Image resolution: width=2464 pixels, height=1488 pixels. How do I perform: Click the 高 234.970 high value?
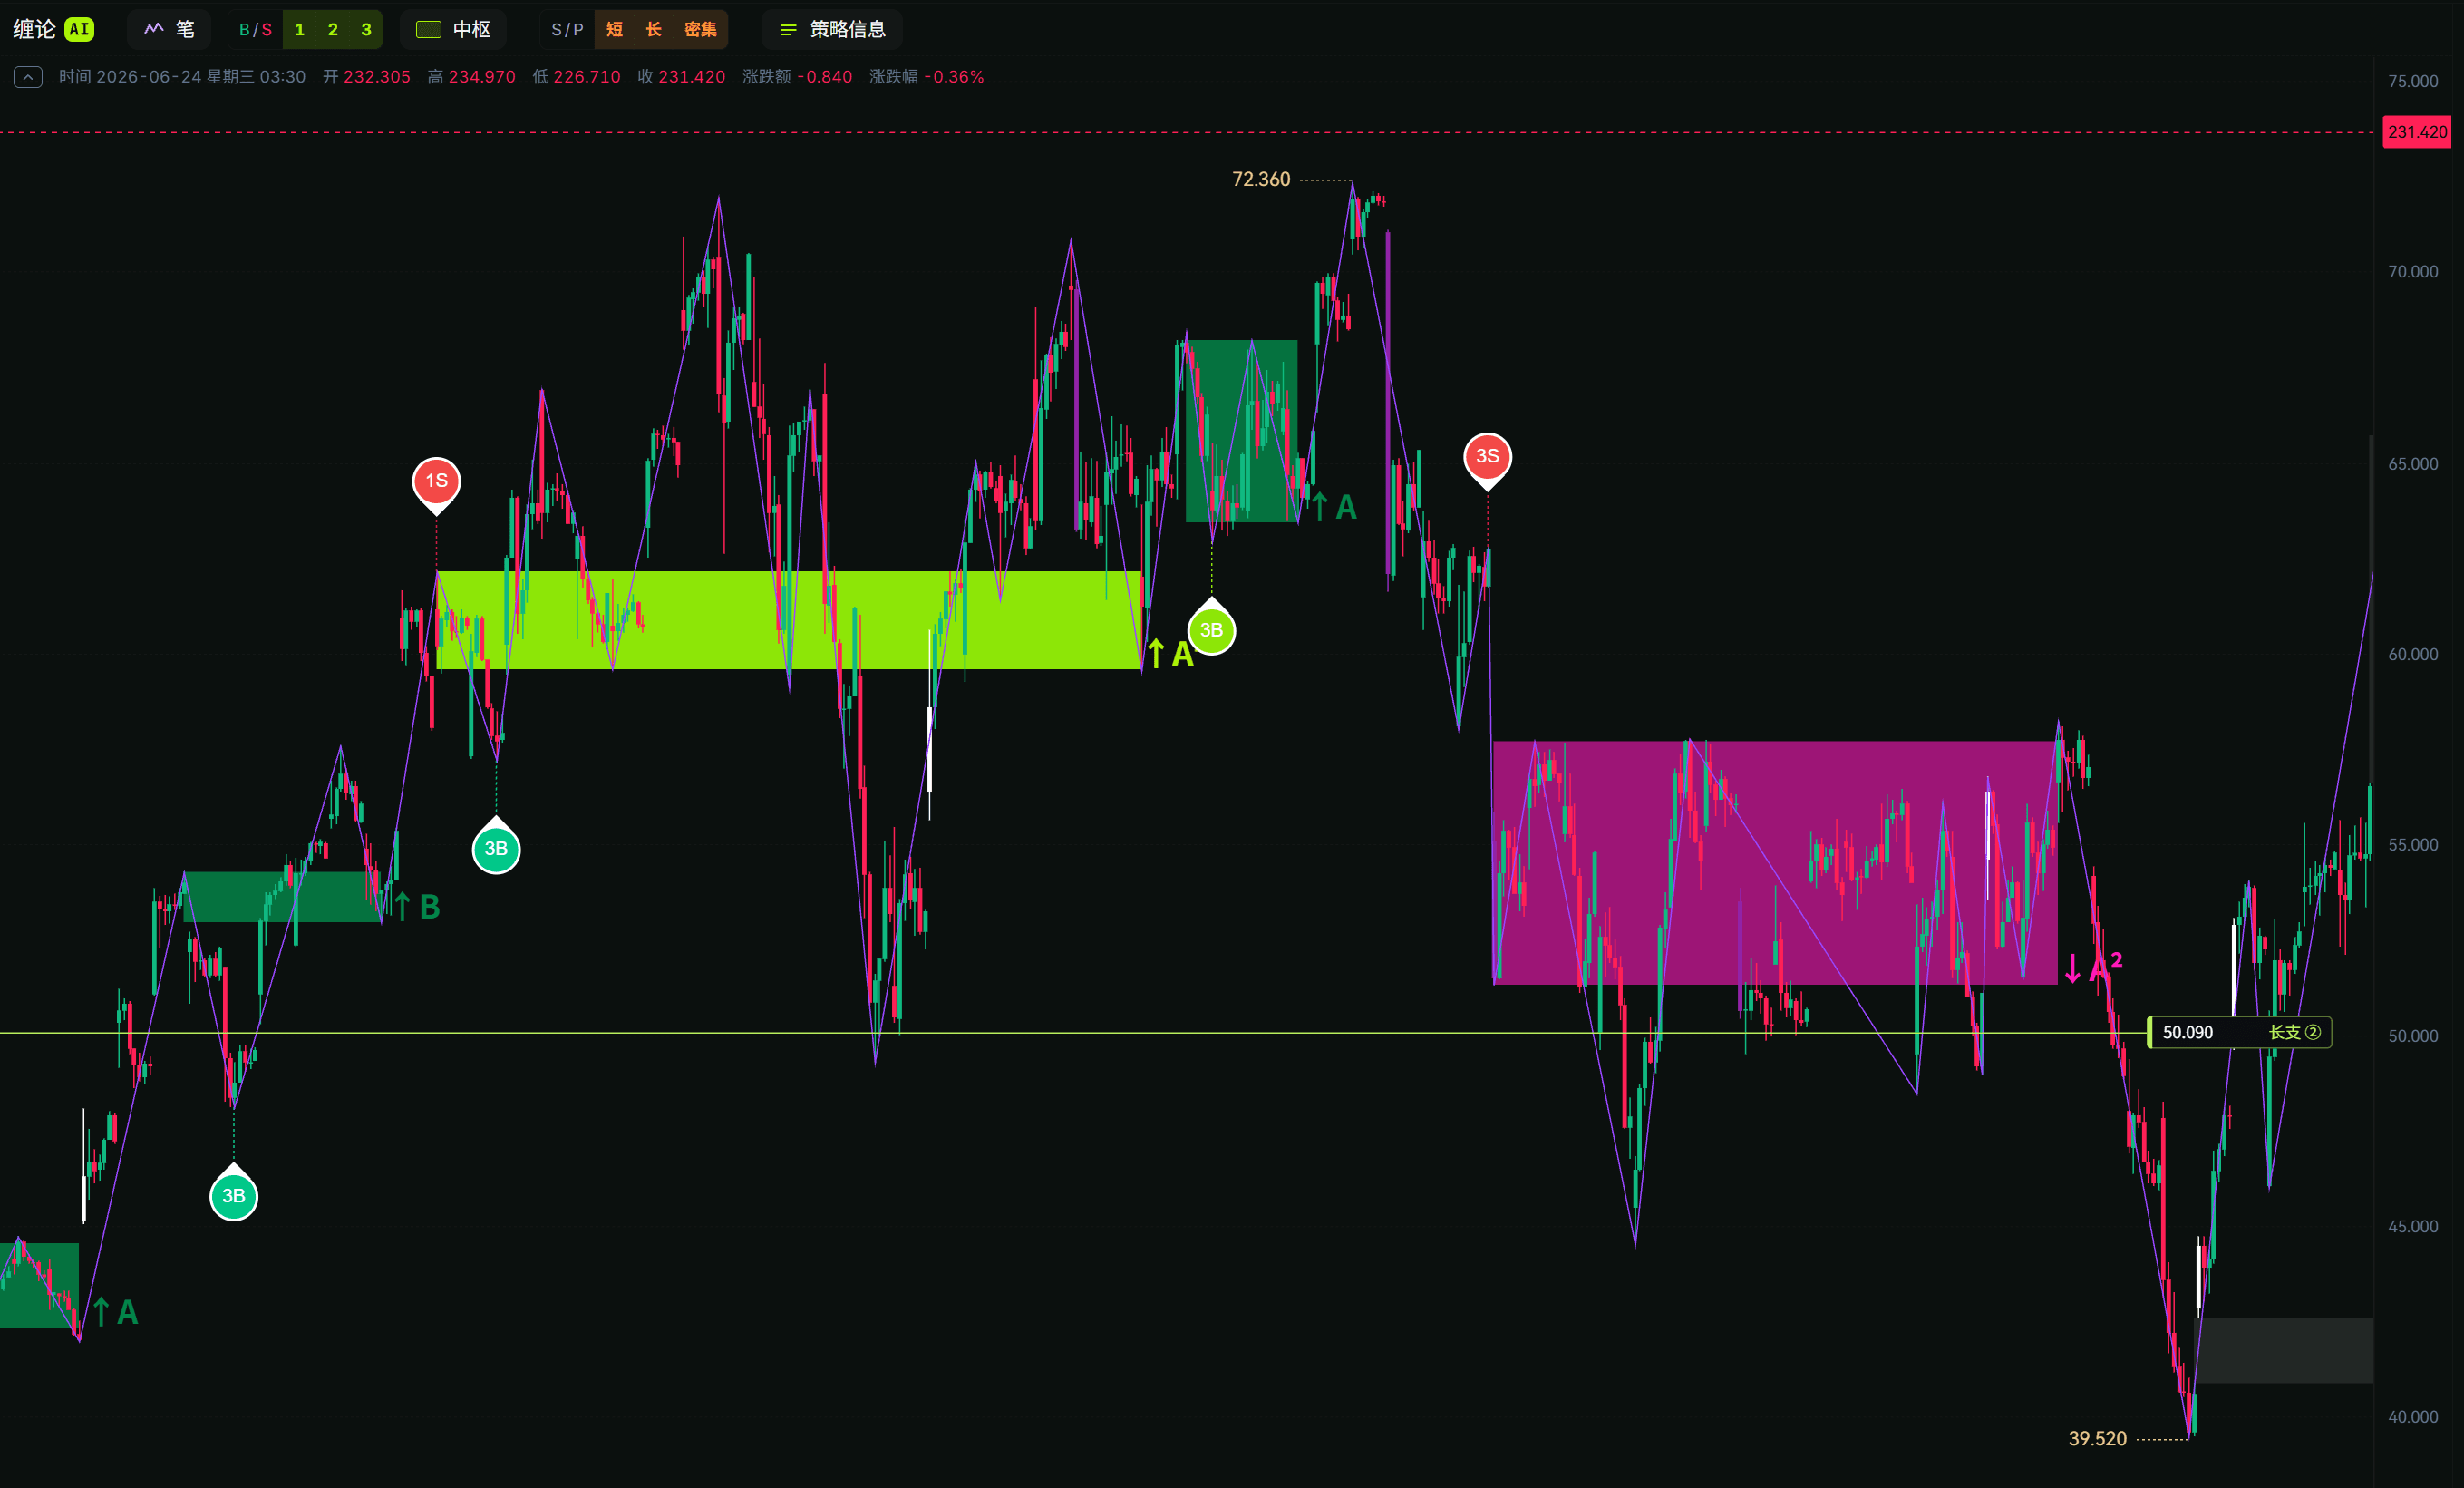pos(471,77)
